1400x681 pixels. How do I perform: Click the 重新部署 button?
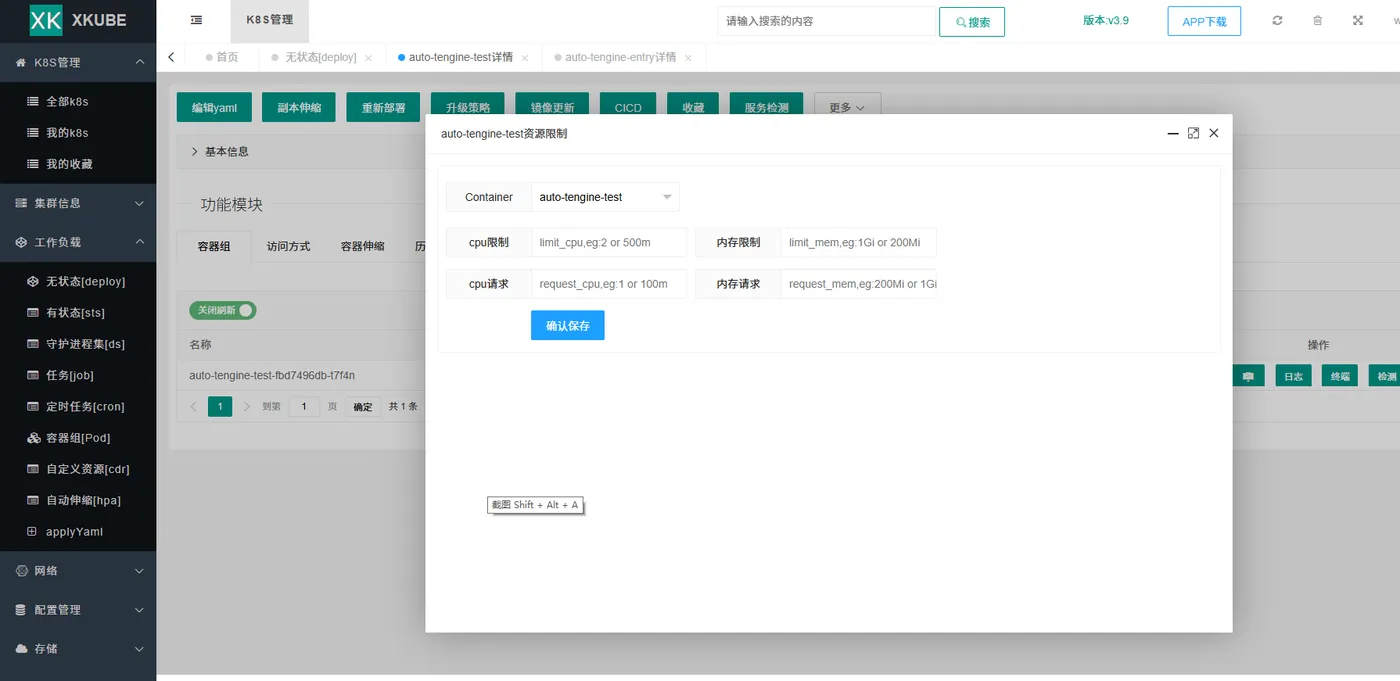384,107
